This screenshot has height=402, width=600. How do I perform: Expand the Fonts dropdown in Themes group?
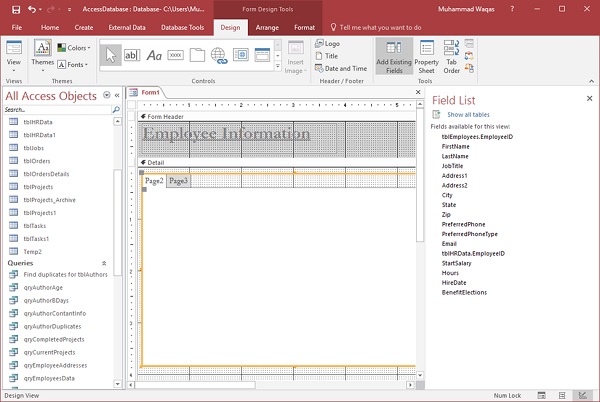click(73, 64)
